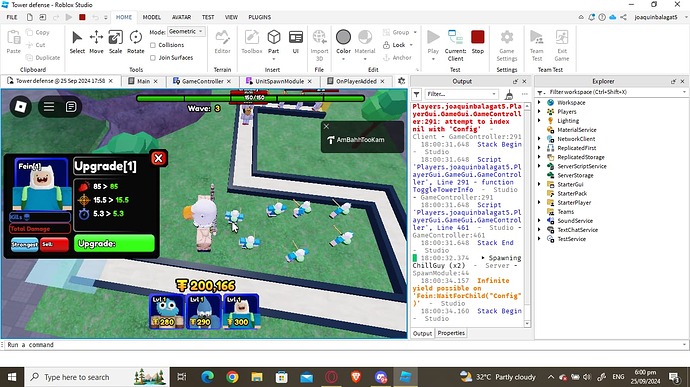Enable the Collisions checkbox
This screenshot has height=387, width=690.
tap(153, 45)
